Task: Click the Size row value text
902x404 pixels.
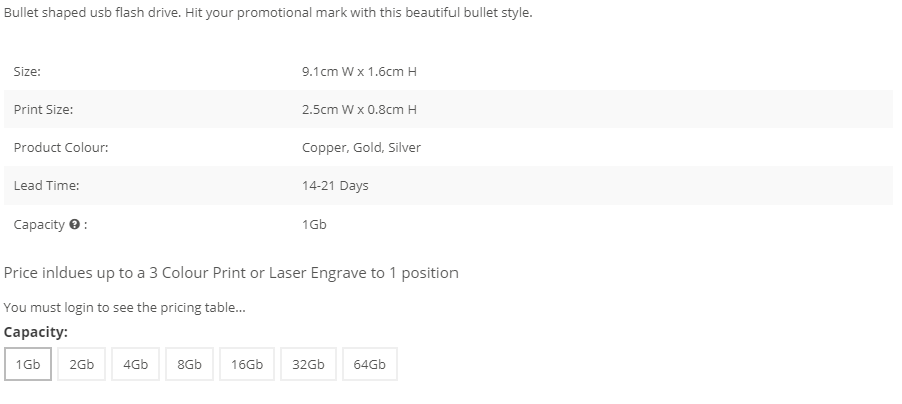Action: click(x=359, y=71)
